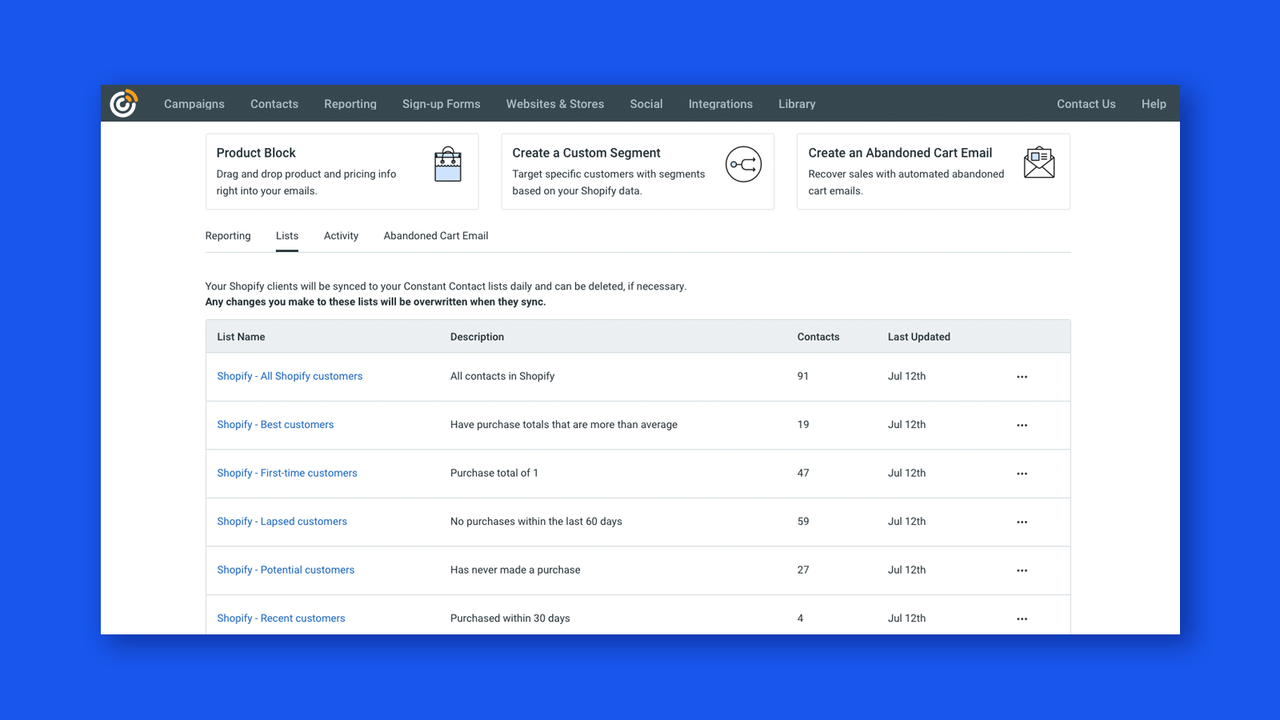This screenshot has width=1280, height=720.
Task: Open Reporting in the top navigation
Action: click(x=350, y=104)
